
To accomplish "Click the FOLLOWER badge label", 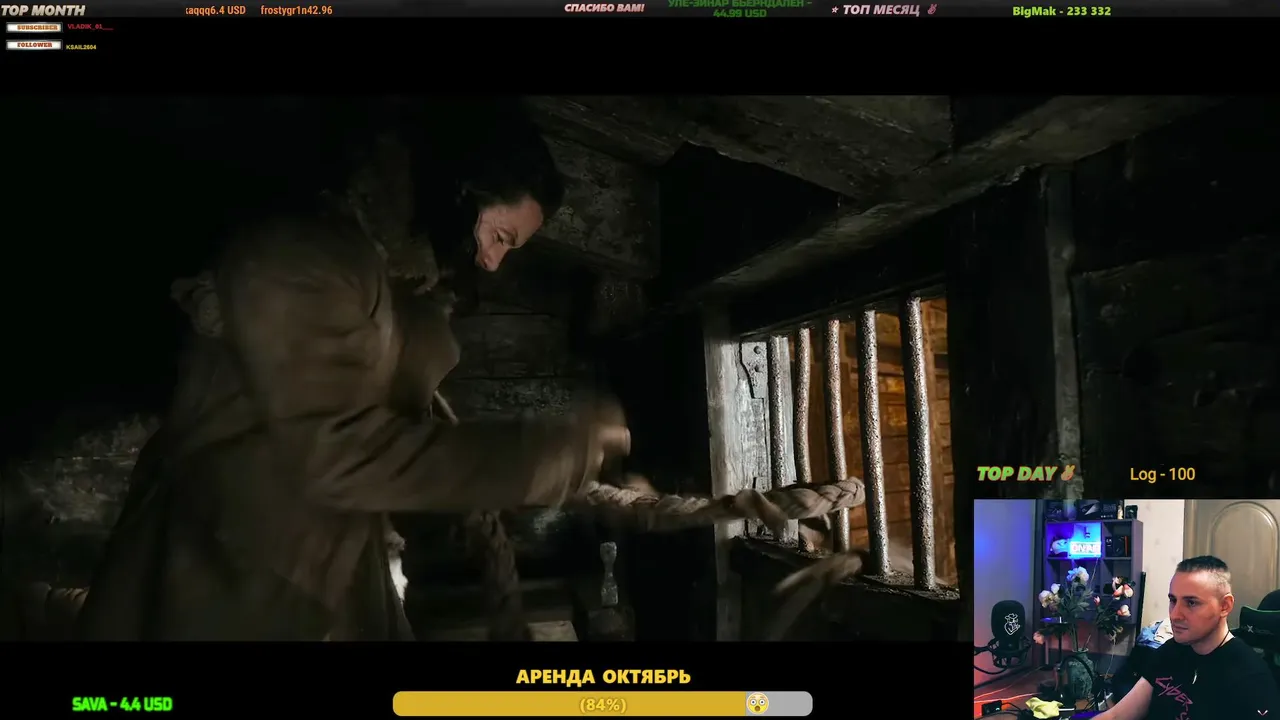I will [34, 45].
